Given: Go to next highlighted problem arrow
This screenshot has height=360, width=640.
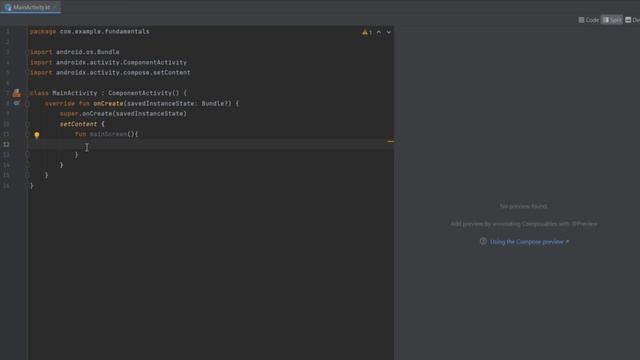Looking at the screenshot, I should click(x=389, y=32).
